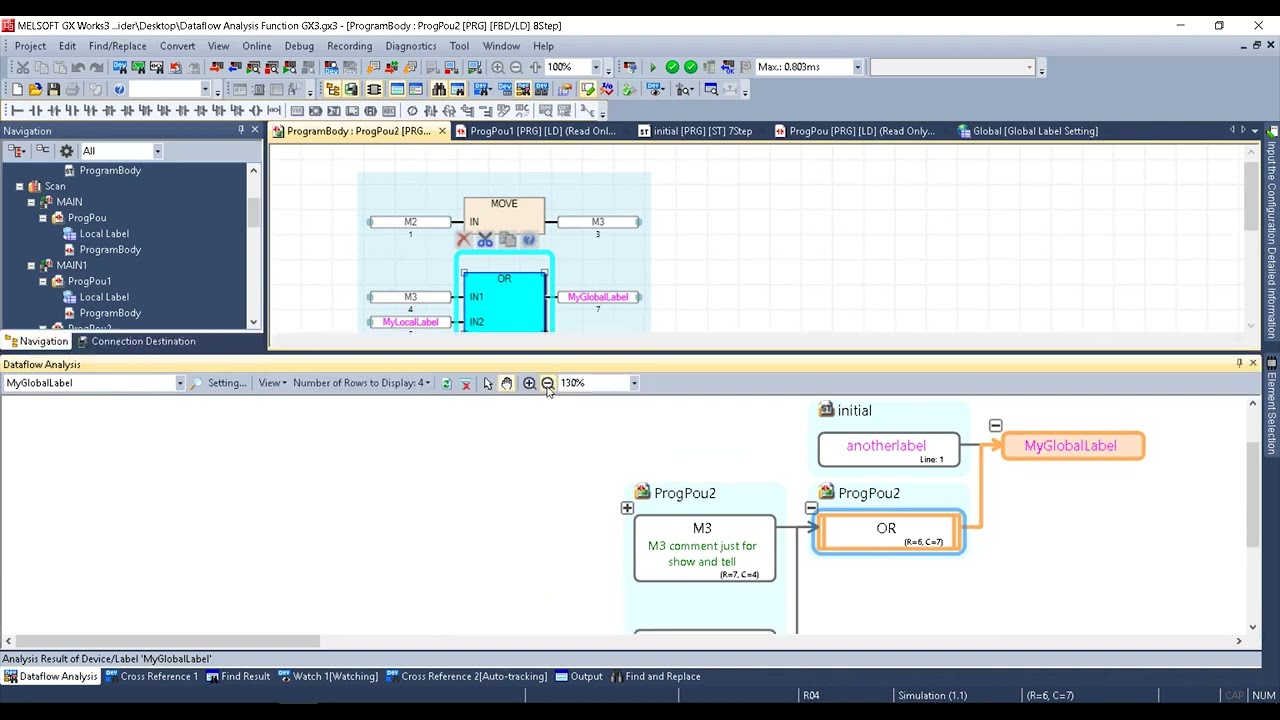Select the Dataflow hand pan tool
This screenshot has width=1280, height=720.
click(507, 383)
